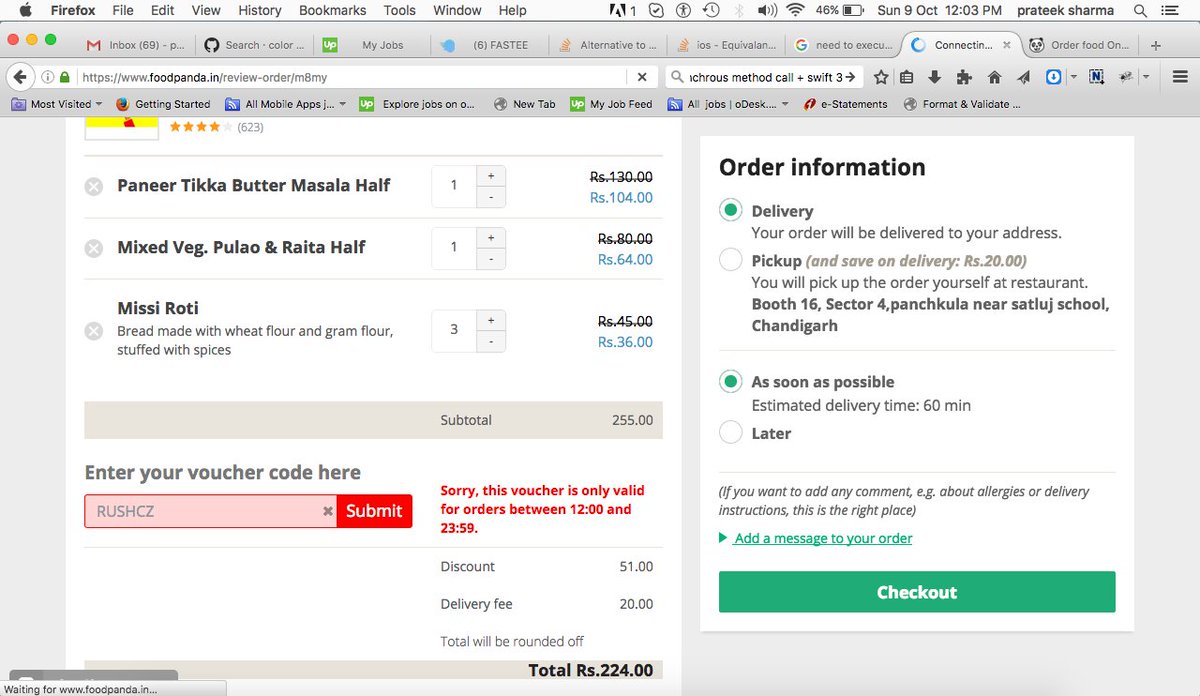
Task: Remove the Missi Roti item
Action: tap(93, 330)
